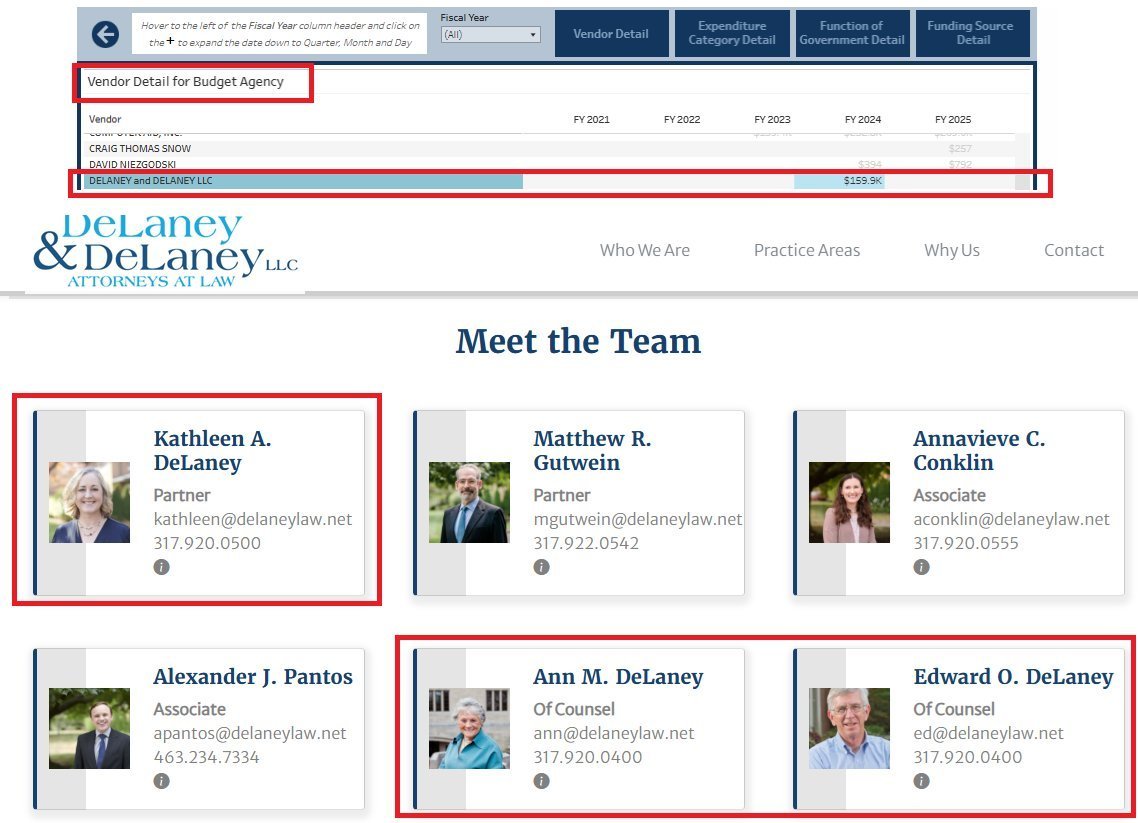Click Alexander J. Pantos name heading

point(253,676)
